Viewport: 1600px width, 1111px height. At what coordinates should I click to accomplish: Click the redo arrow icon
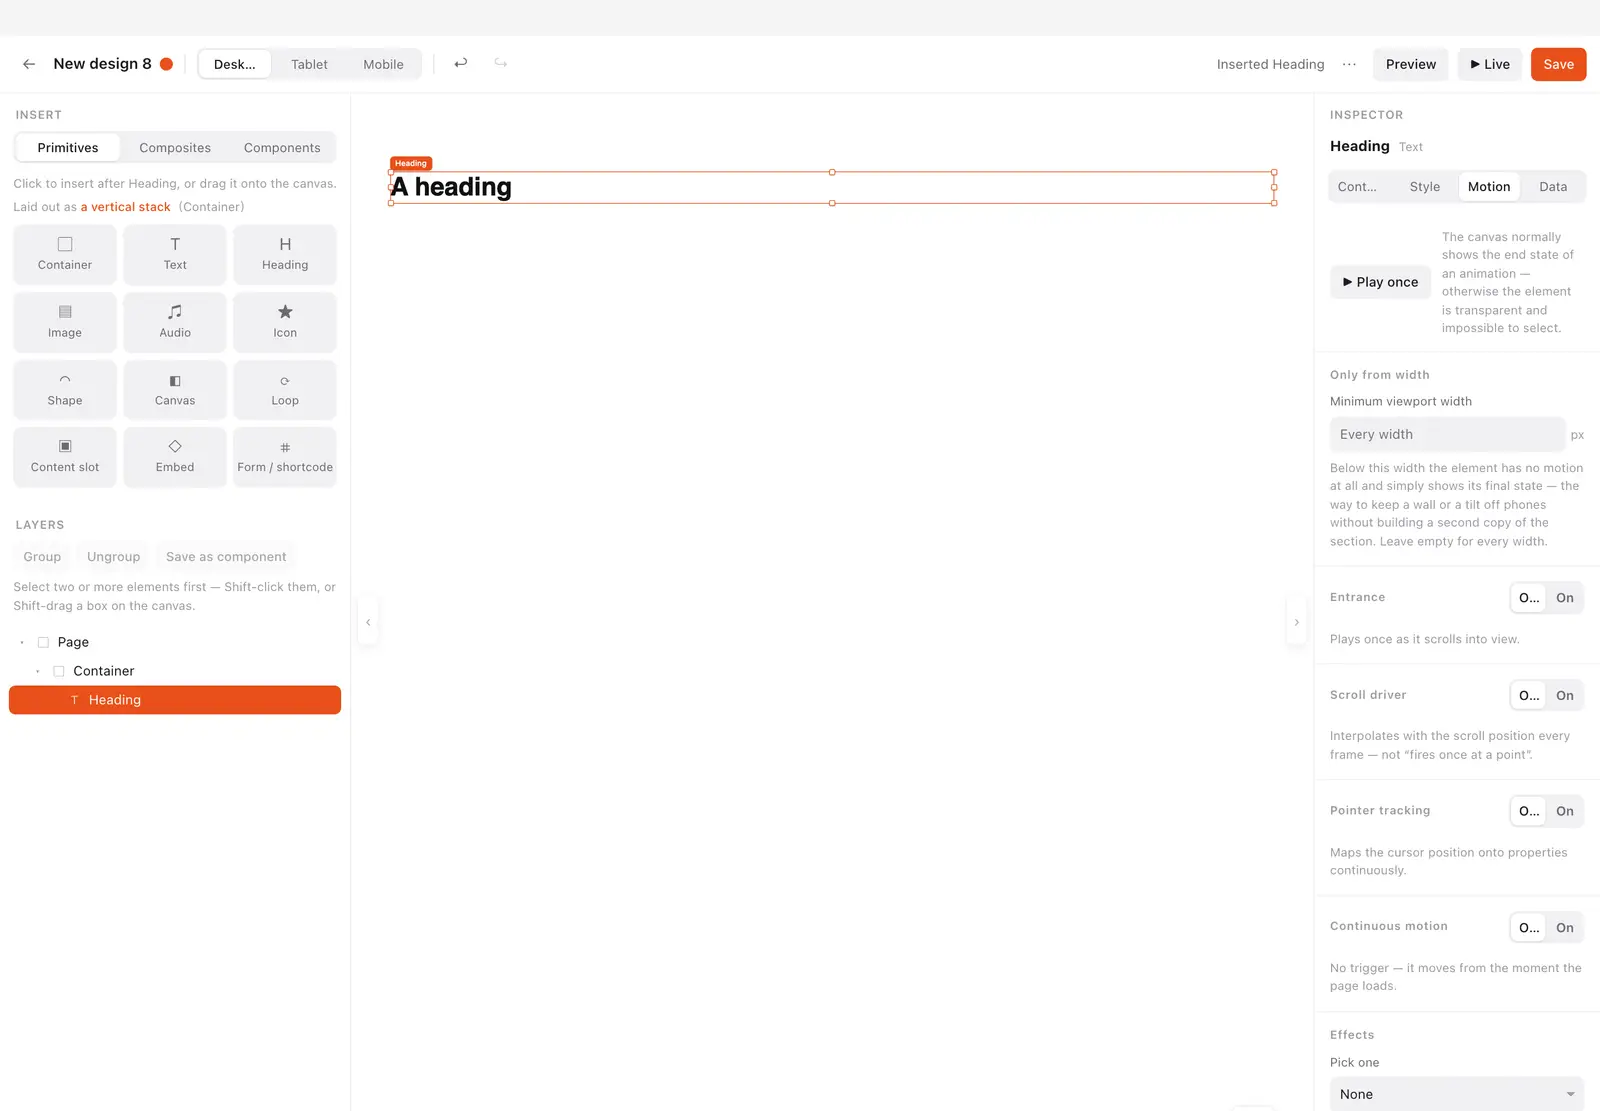tap(501, 63)
